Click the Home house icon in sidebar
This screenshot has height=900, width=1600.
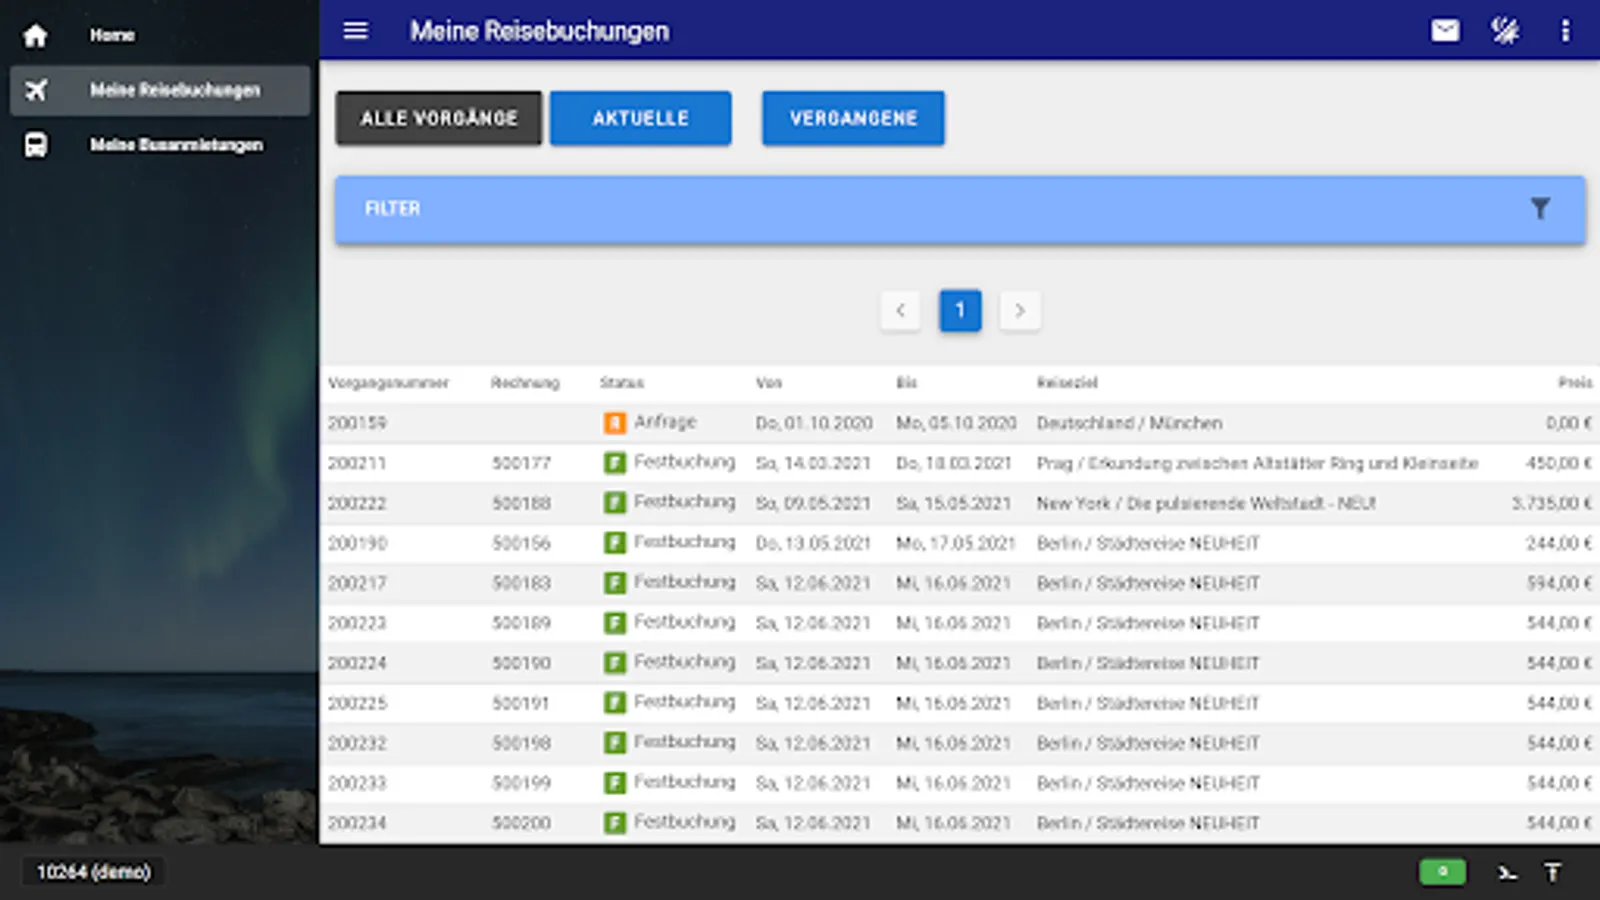click(x=35, y=36)
